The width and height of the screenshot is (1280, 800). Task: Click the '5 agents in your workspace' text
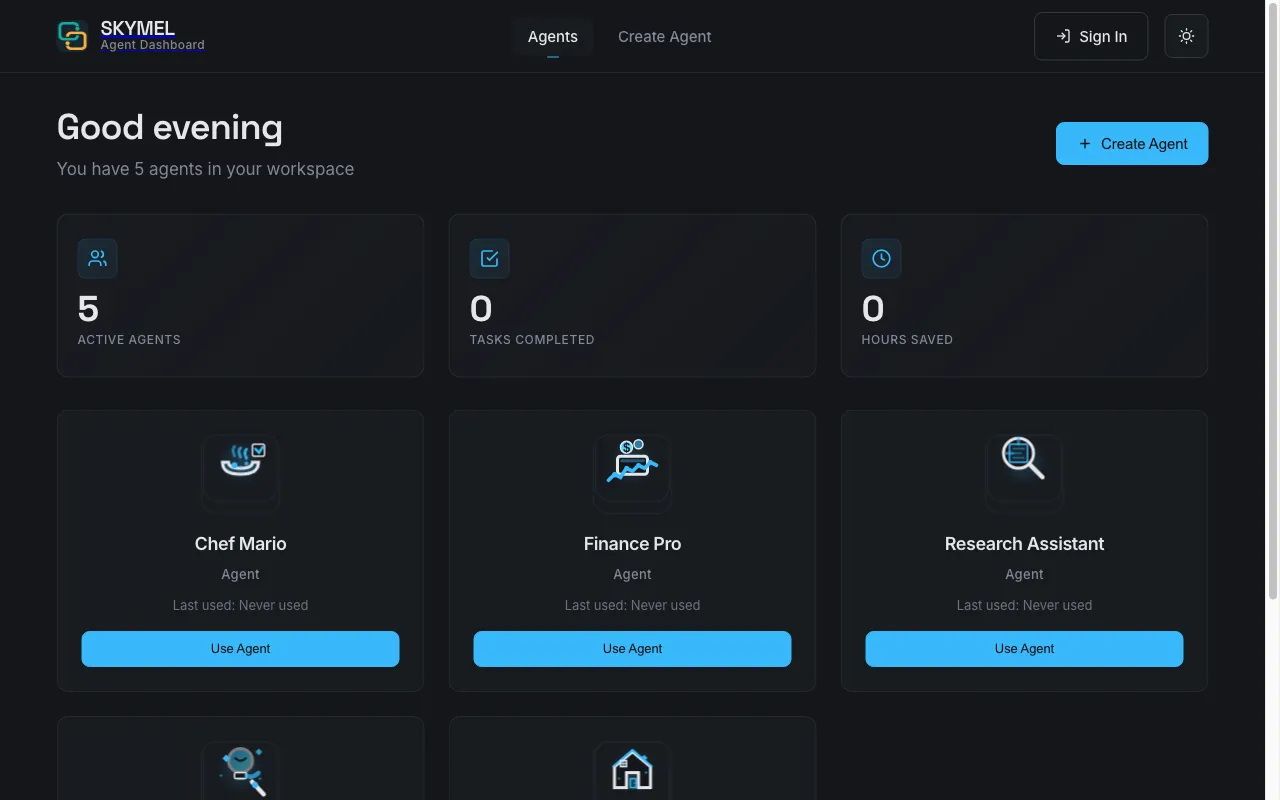(244, 169)
